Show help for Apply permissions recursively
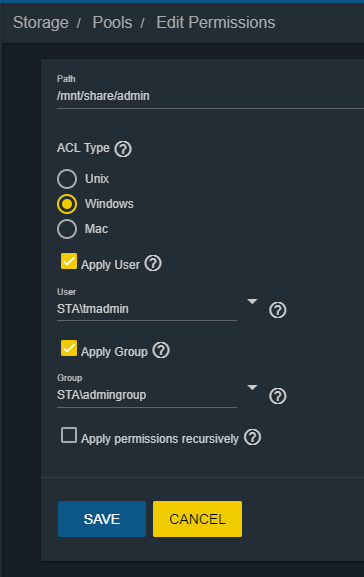This screenshot has width=364, height=577. click(x=252, y=437)
